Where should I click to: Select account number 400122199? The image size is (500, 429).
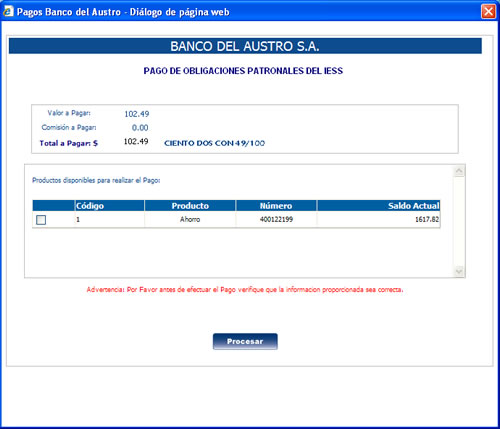pyautogui.click(x=276, y=219)
